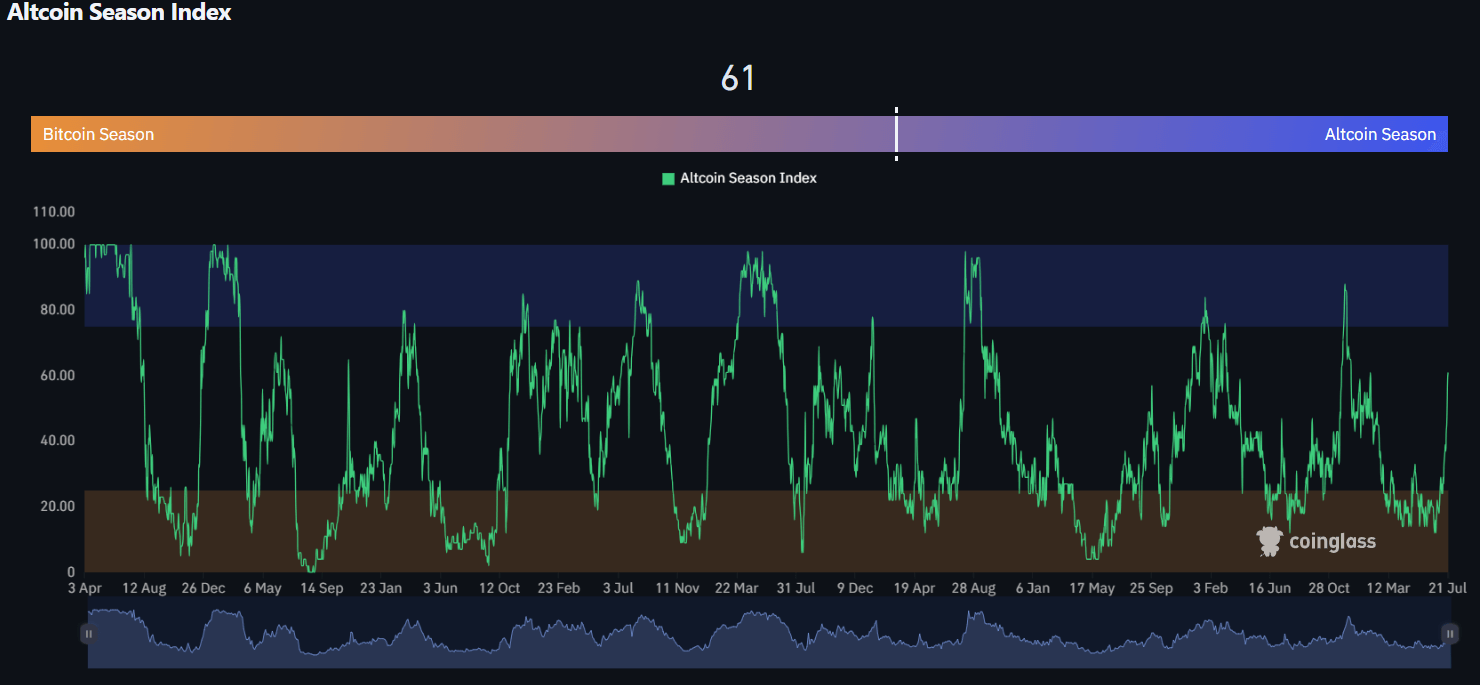Click the Altcoin Season Index page title

coord(119,13)
